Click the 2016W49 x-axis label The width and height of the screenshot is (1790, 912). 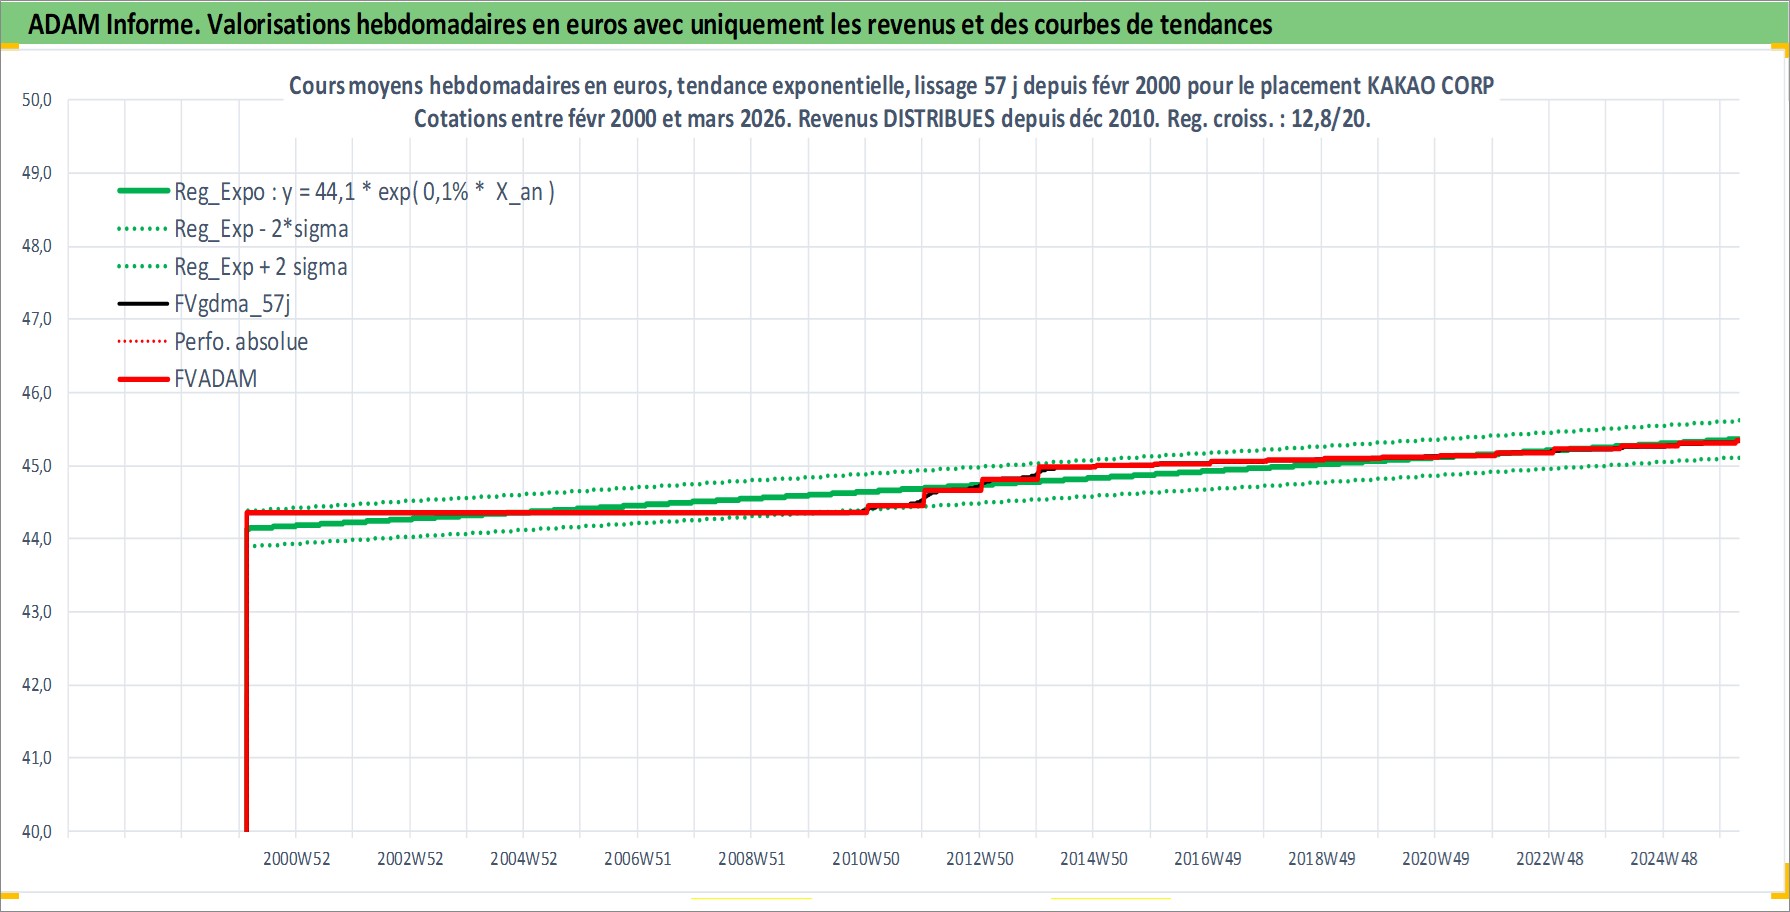pyautogui.click(x=1208, y=859)
